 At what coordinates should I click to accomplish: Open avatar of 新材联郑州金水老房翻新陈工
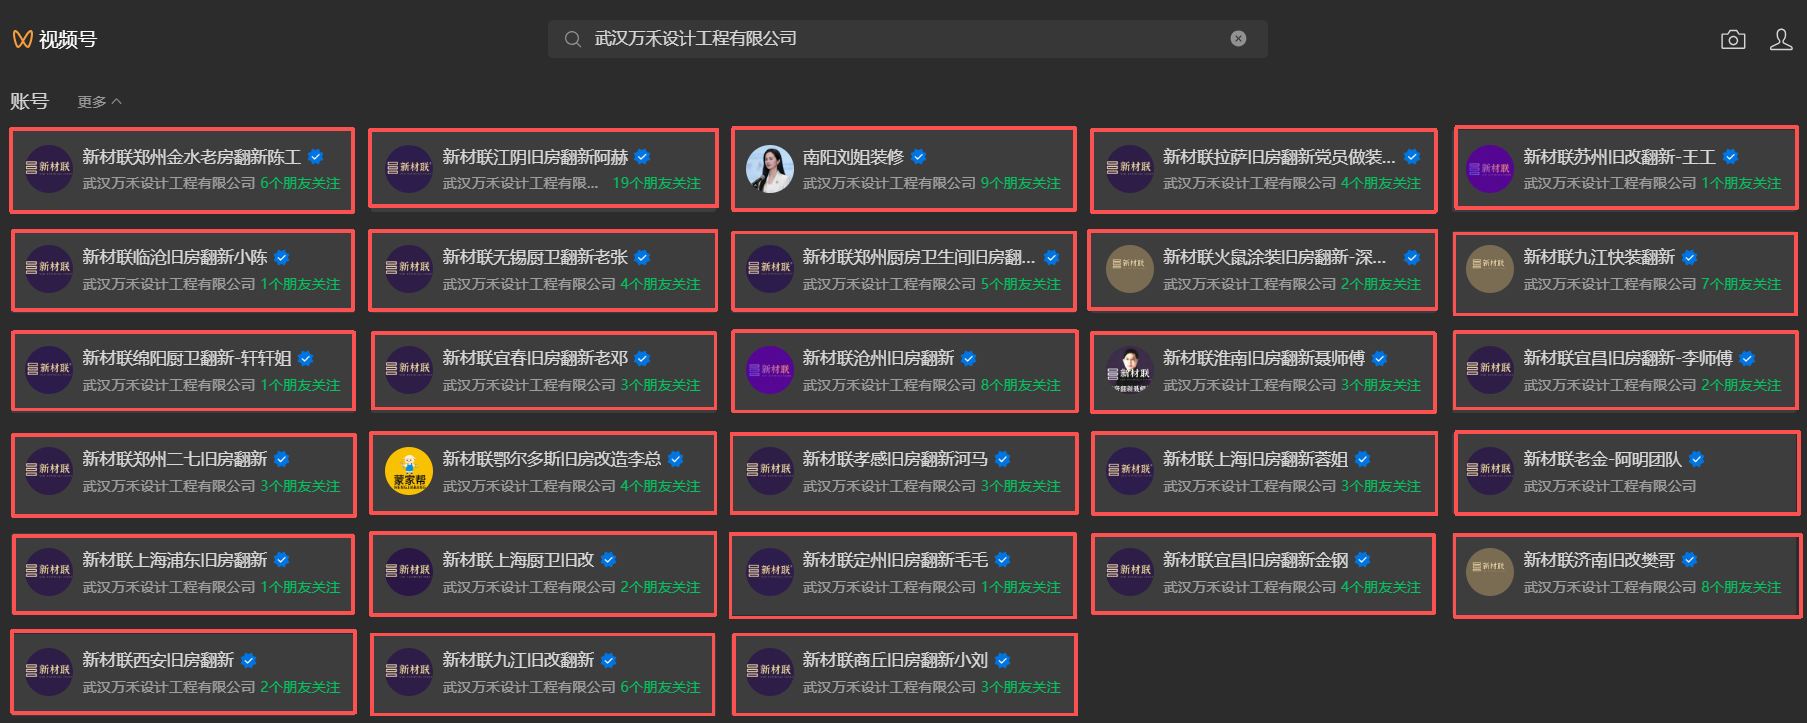48,169
